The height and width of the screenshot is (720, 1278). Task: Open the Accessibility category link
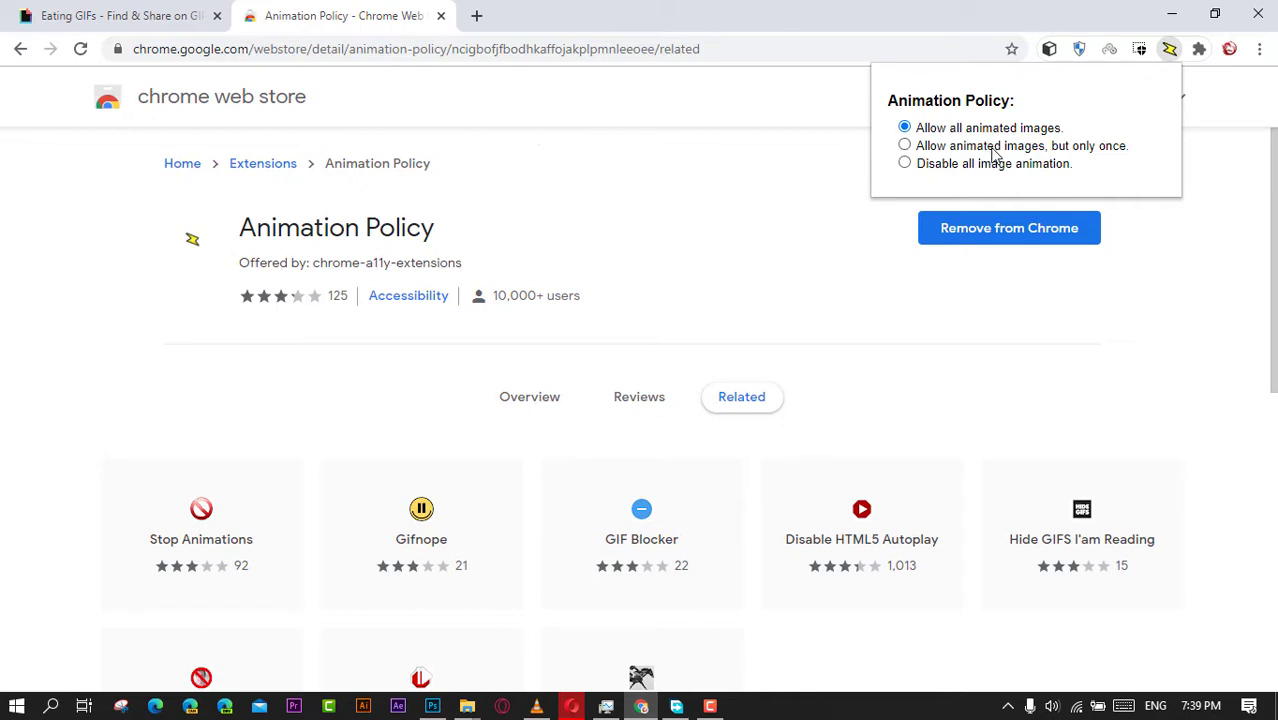point(408,296)
